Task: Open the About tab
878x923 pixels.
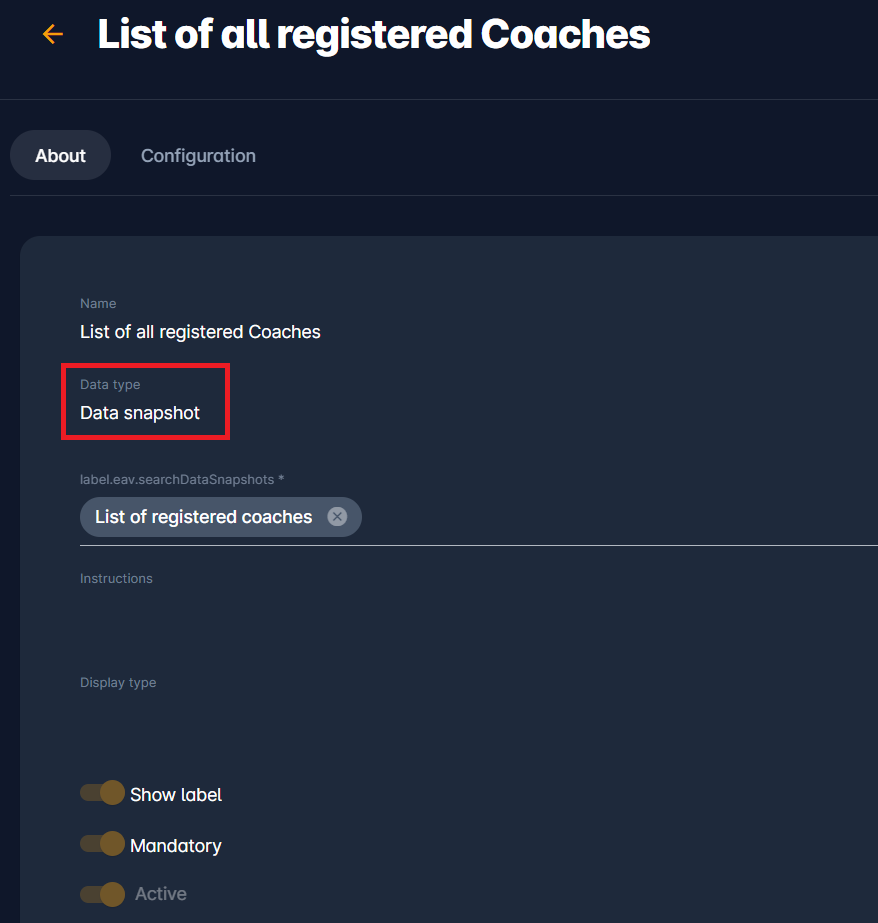Action: pos(60,156)
